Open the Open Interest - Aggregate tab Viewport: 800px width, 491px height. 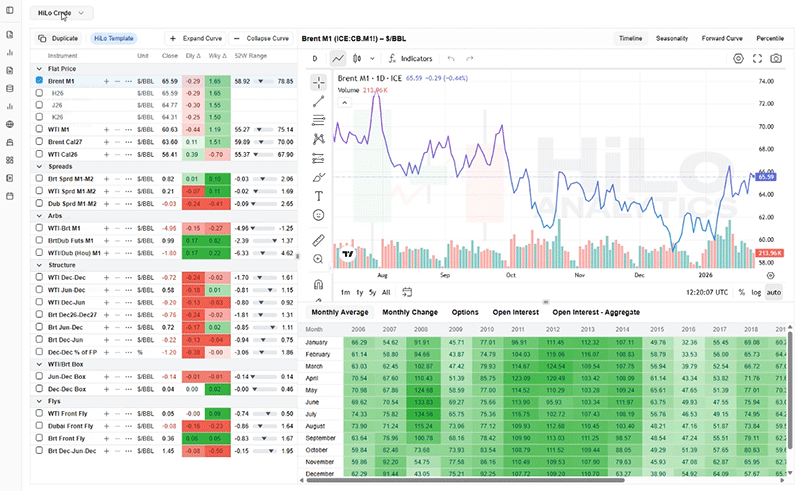[x=596, y=312]
